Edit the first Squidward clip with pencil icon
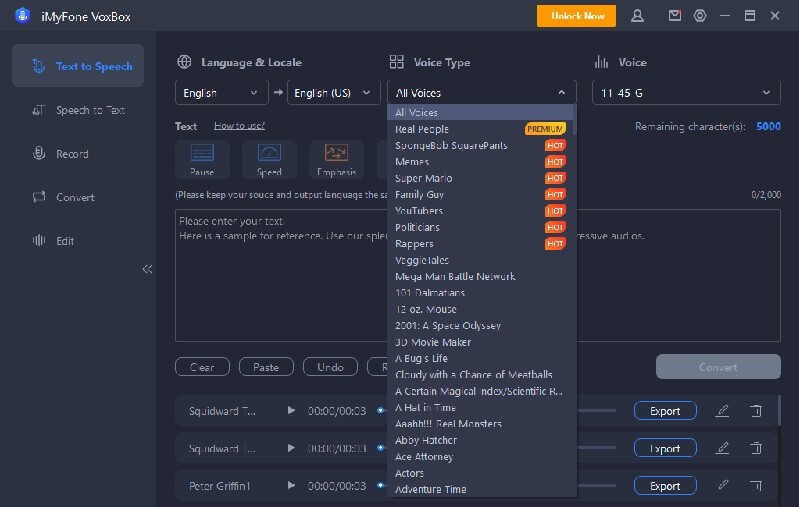799x507 pixels. coord(723,410)
